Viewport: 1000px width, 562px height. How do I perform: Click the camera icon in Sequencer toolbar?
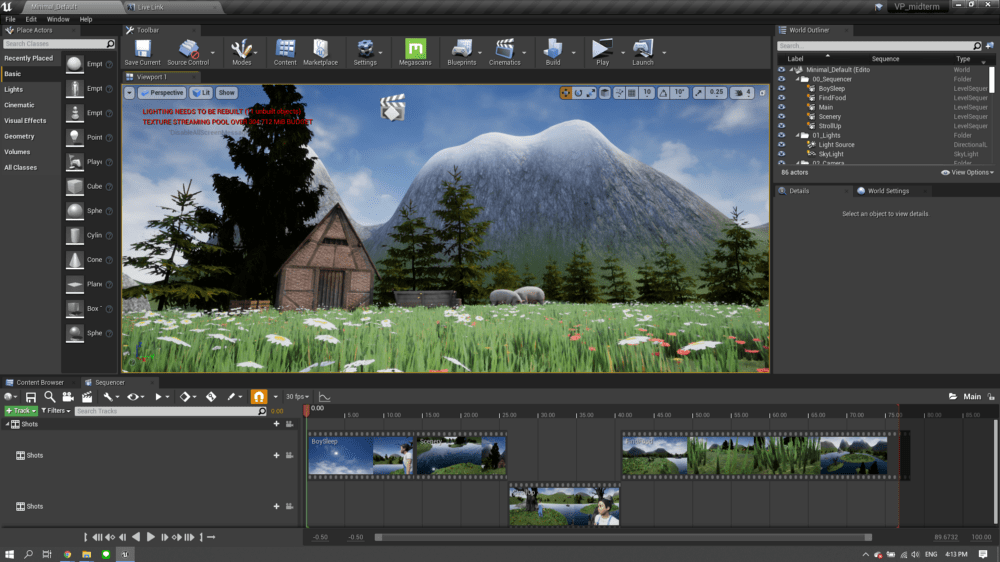(x=69, y=397)
